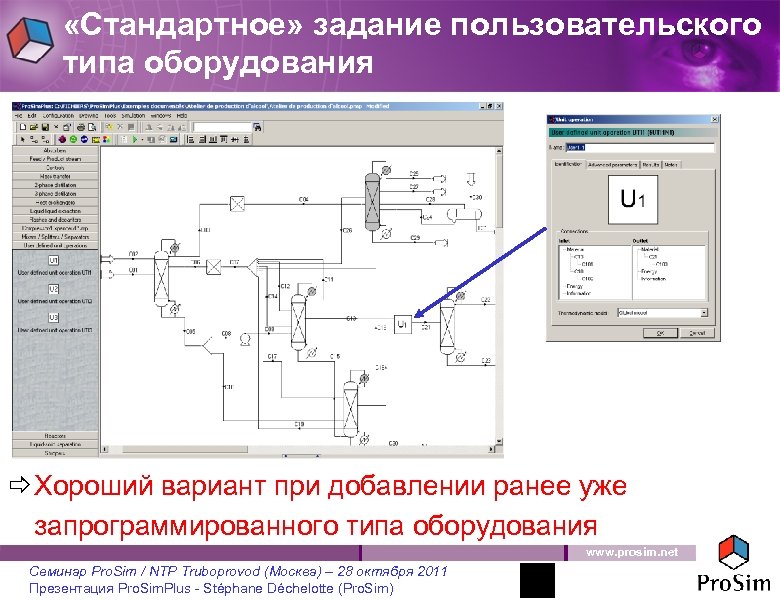Expand the 2-phase distillation palette group
The width and height of the screenshot is (780, 600).
55,185
